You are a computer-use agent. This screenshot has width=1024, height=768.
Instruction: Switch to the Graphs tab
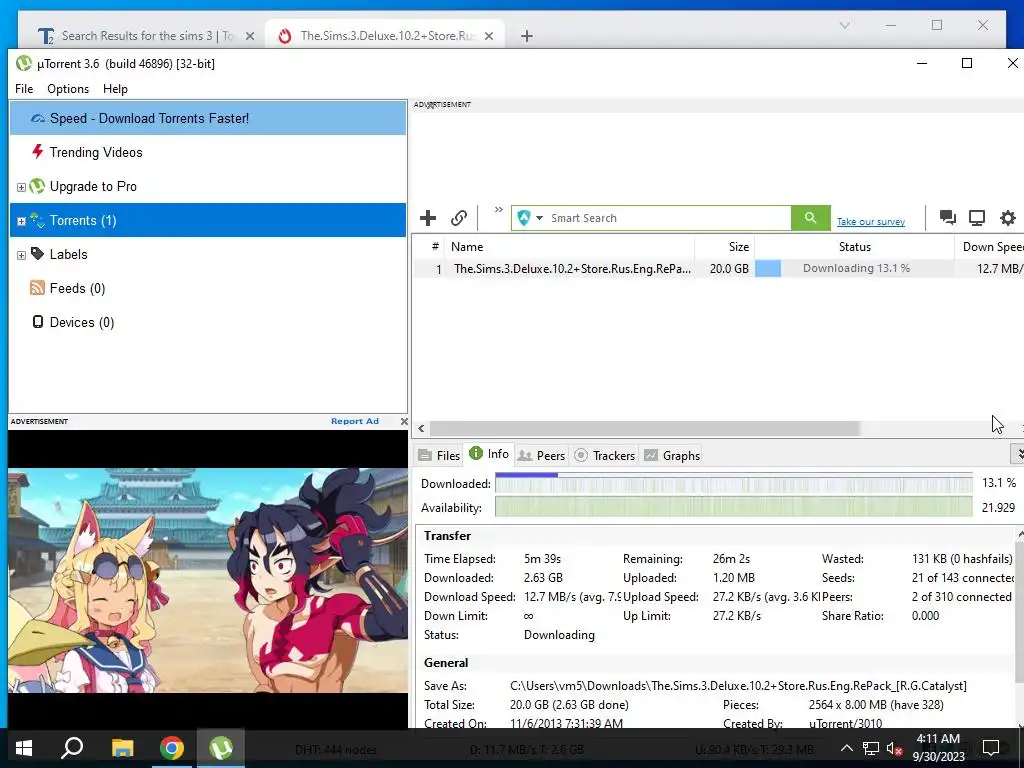[672, 456]
